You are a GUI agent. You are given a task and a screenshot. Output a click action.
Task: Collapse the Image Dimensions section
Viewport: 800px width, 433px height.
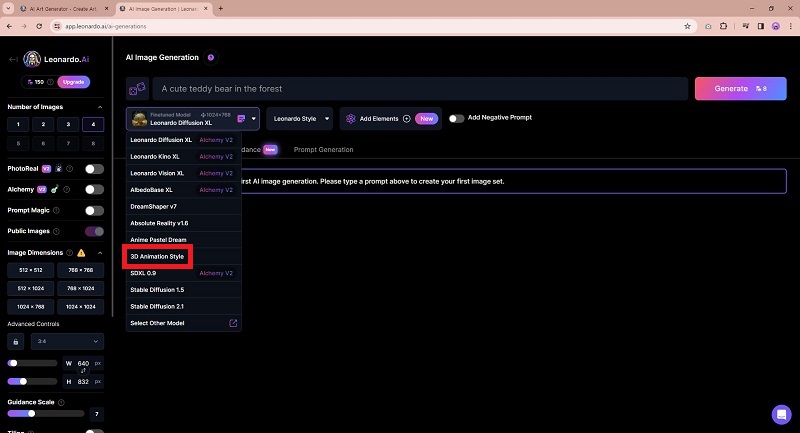pyautogui.click(x=100, y=253)
